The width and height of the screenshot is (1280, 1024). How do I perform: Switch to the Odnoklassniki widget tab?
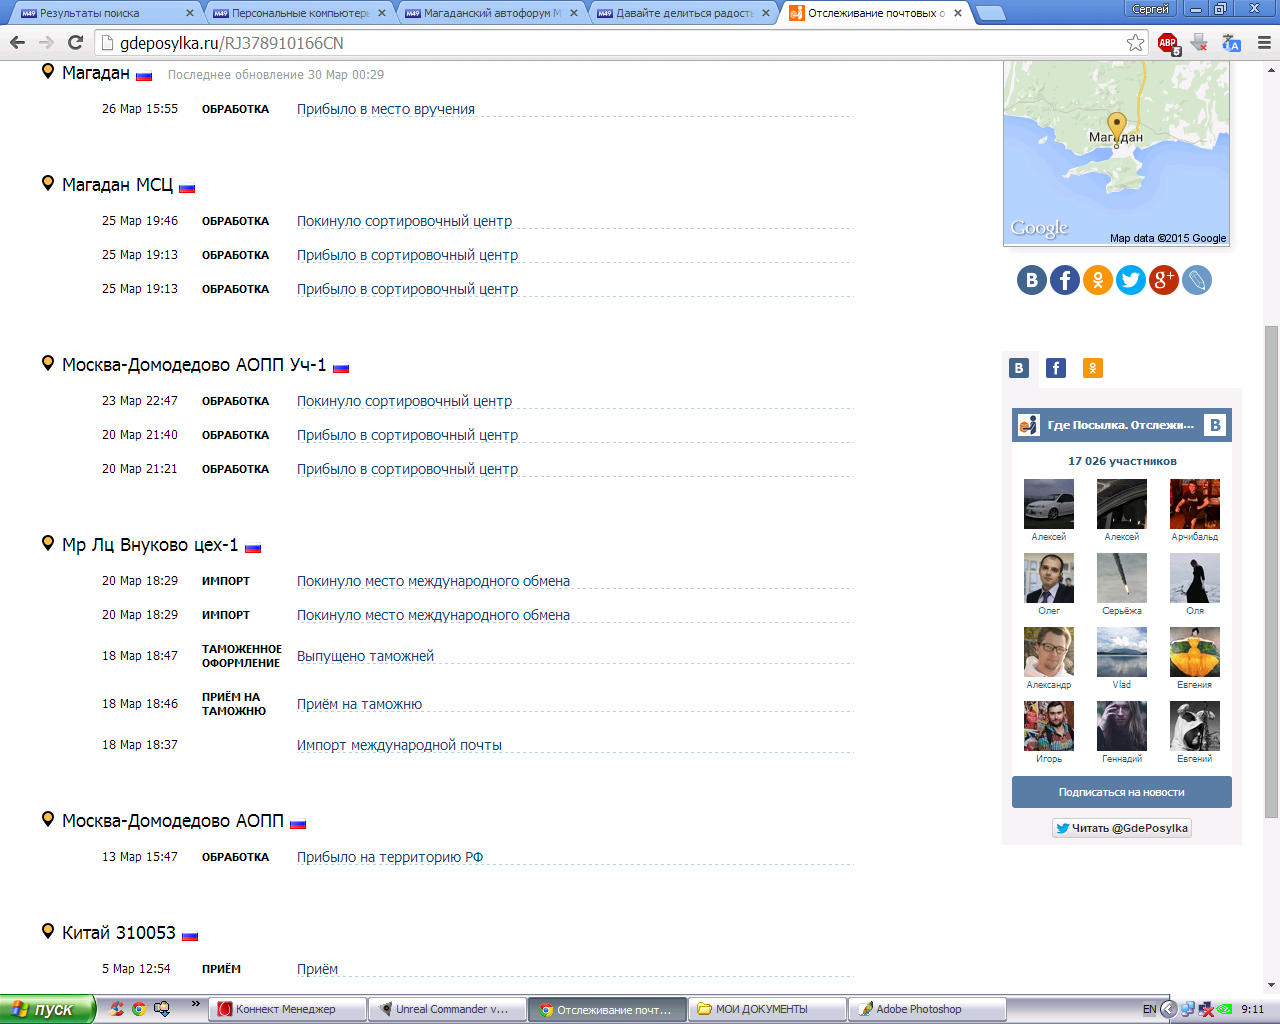click(x=1093, y=368)
